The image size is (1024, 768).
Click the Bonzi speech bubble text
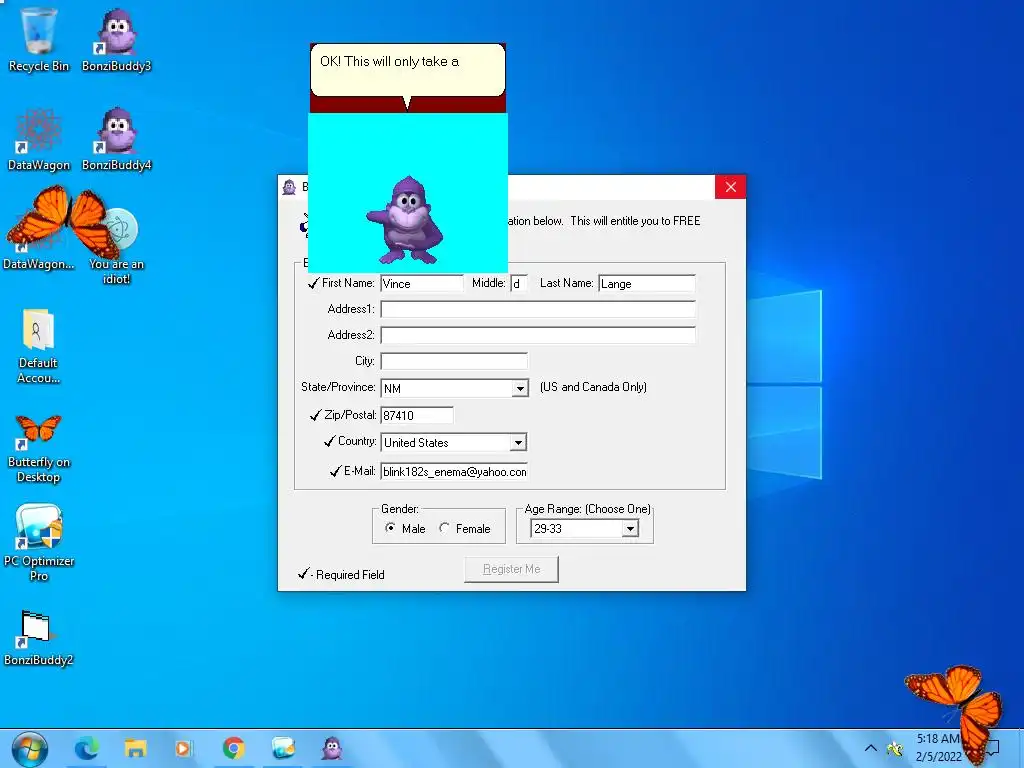click(389, 61)
